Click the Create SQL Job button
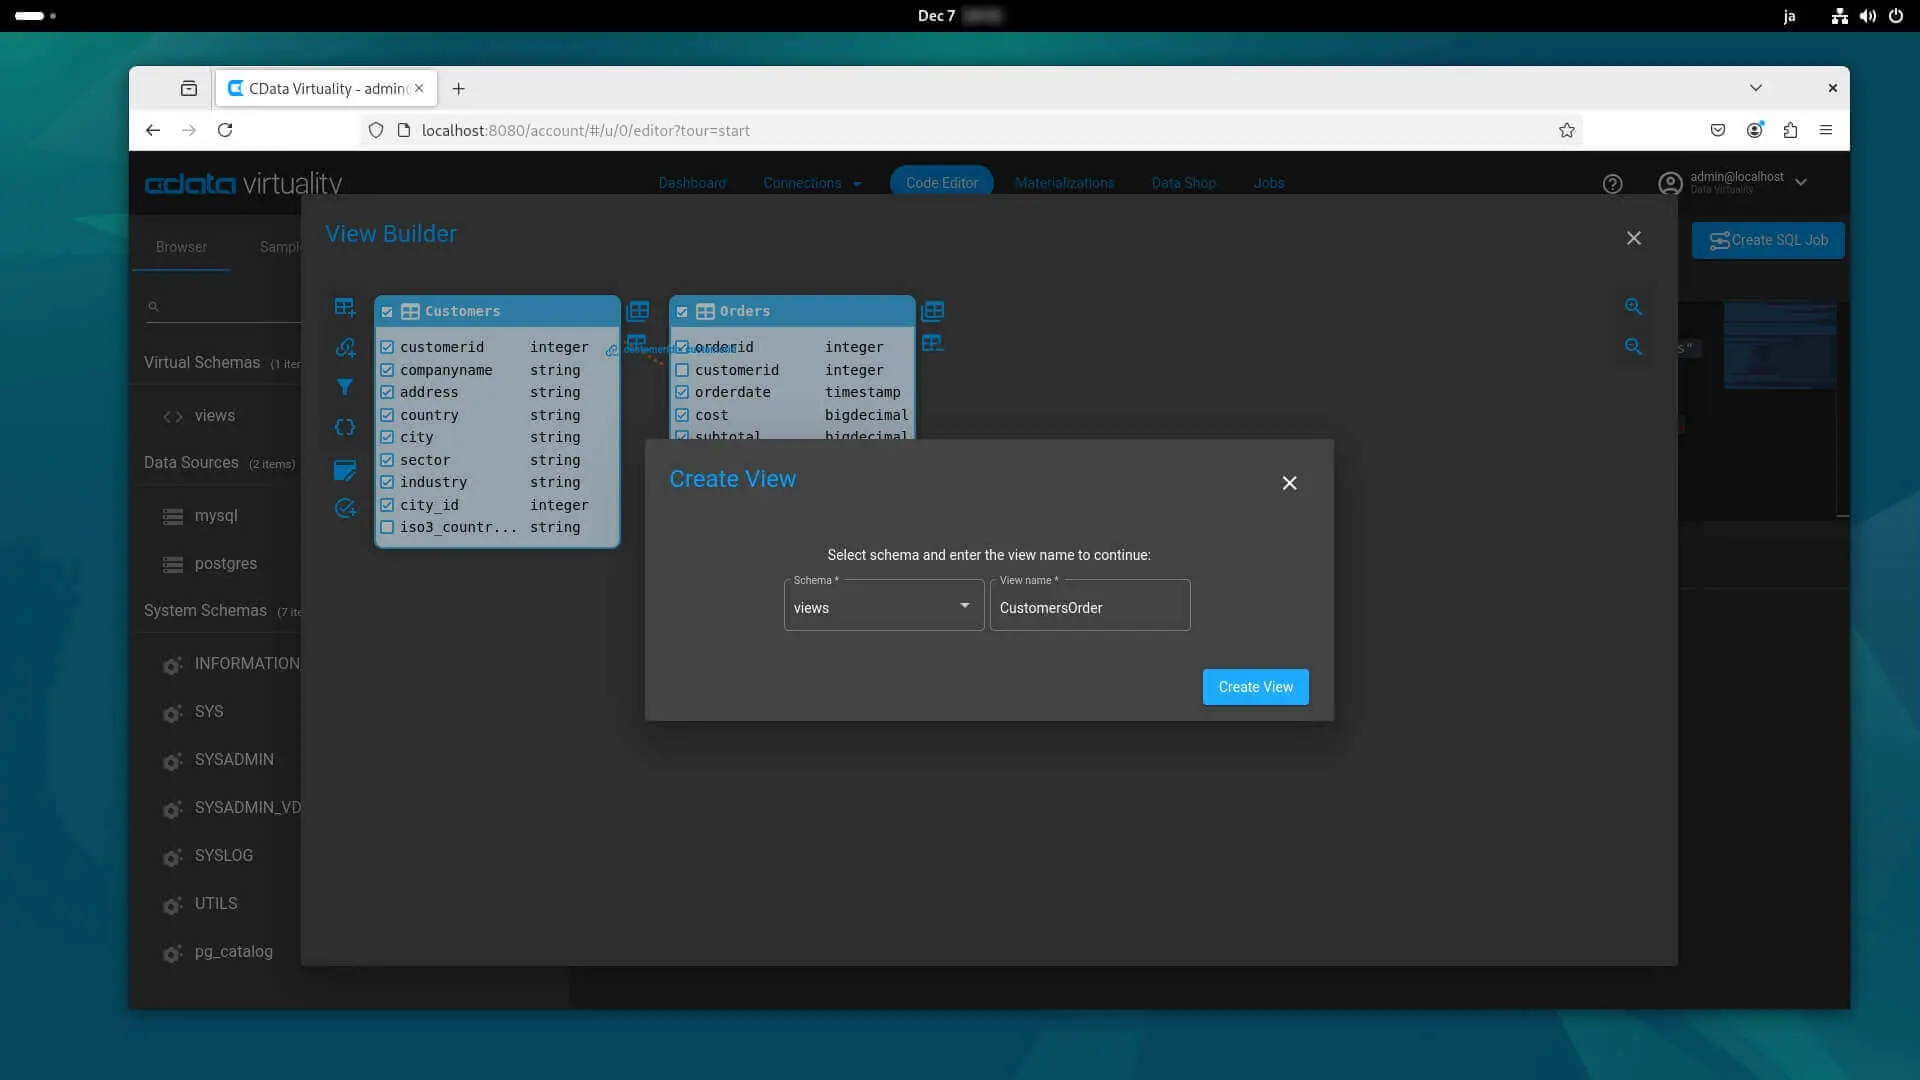 pyautogui.click(x=1767, y=240)
